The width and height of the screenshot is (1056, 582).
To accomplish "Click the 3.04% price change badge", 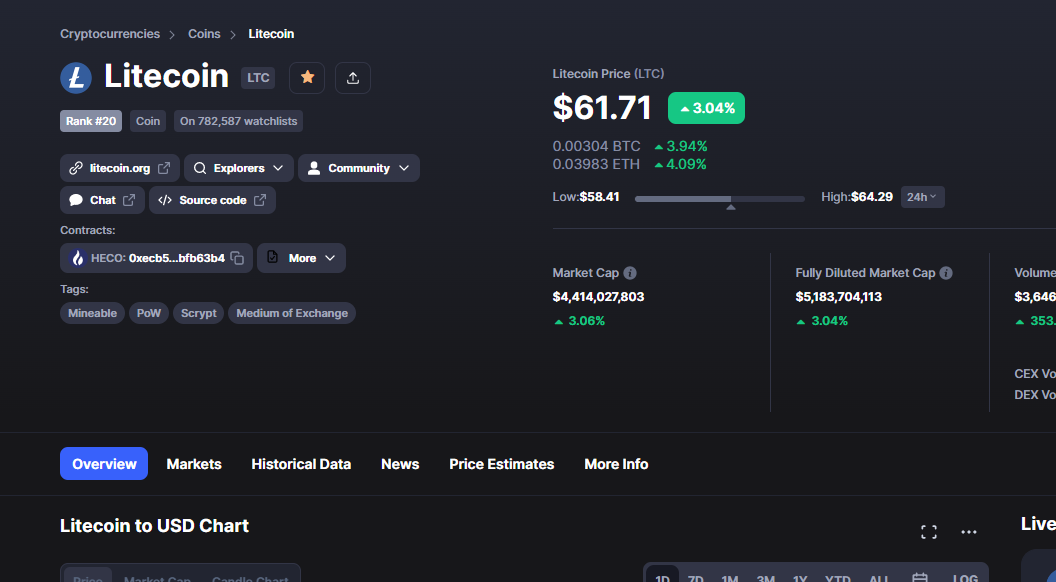I will pyautogui.click(x=706, y=108).
